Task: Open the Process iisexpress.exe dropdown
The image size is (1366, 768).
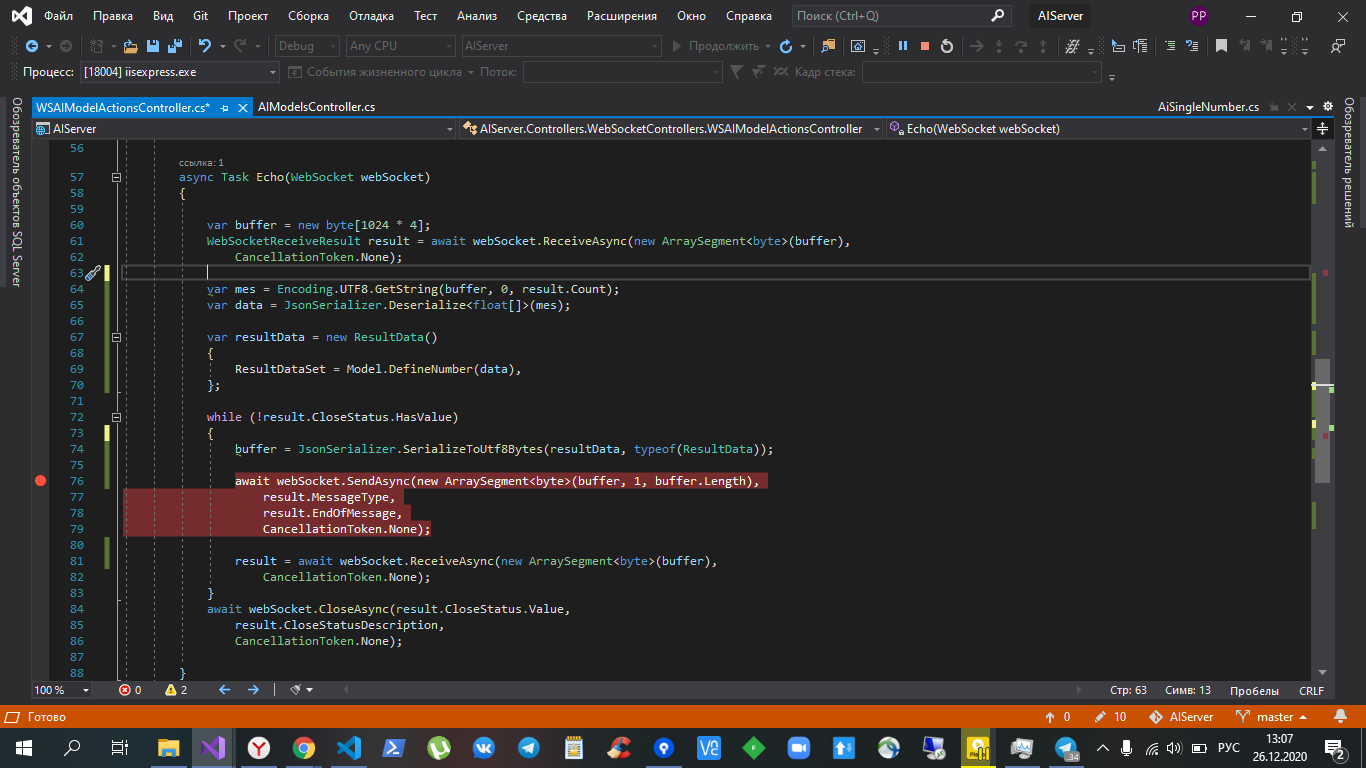Action: pyautogui.click(x=274, y=72)
